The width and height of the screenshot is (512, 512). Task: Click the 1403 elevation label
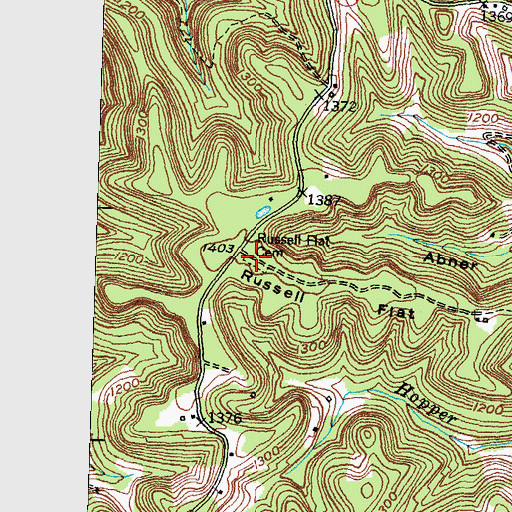click(x=218, y=248)
